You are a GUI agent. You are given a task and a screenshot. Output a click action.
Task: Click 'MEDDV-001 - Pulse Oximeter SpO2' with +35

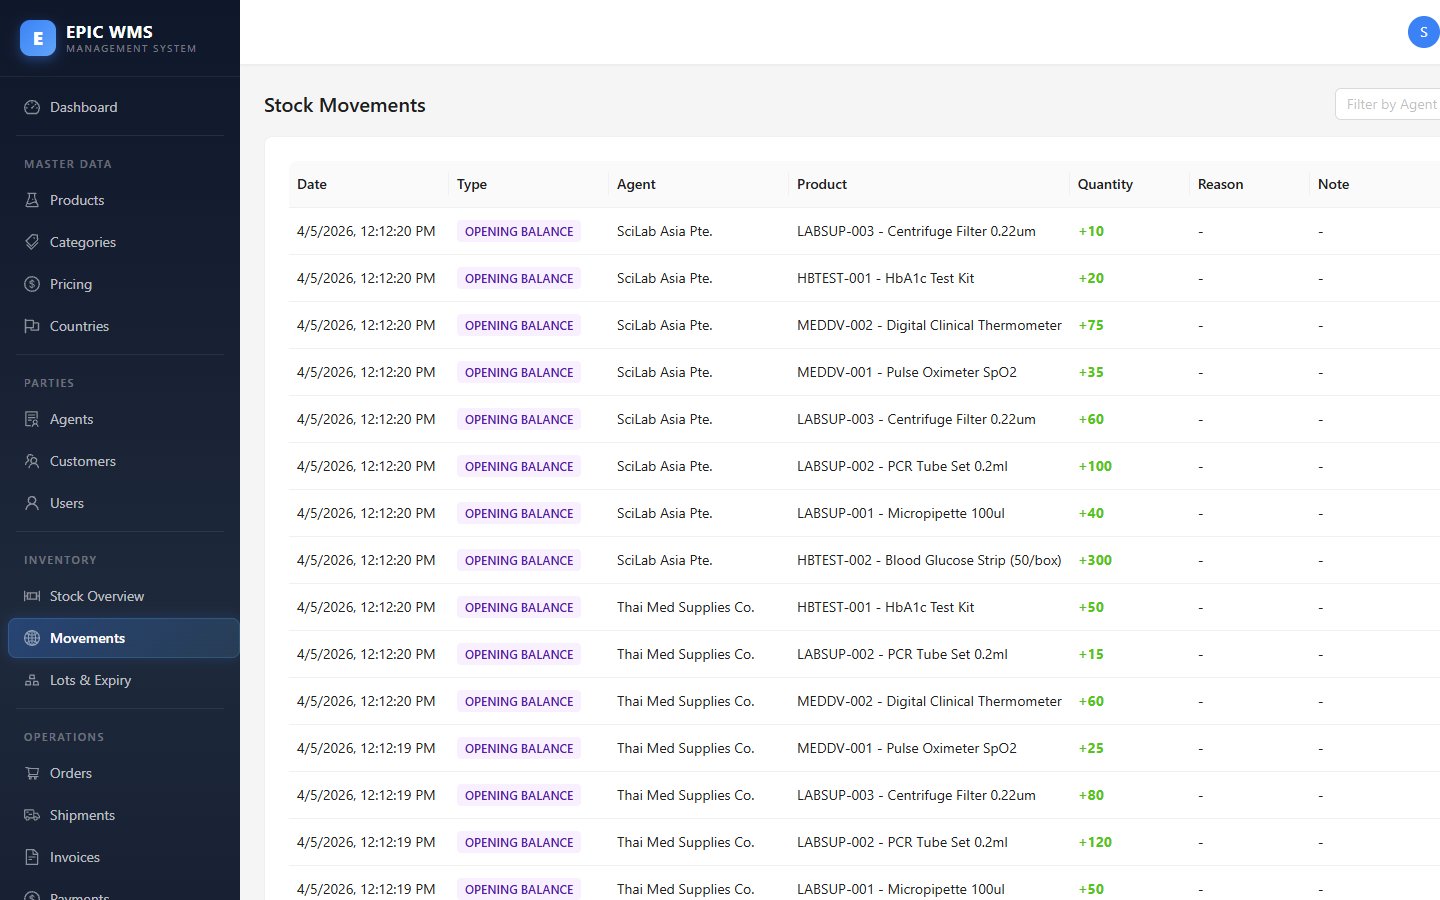tap(907, 372)
